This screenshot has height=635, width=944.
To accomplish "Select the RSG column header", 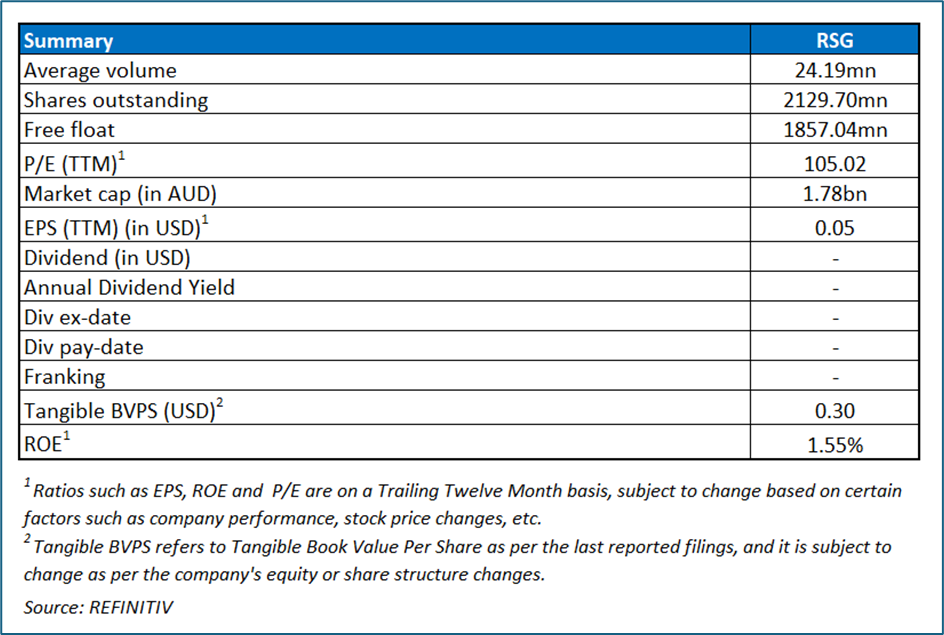I will (x=835, y=41).
